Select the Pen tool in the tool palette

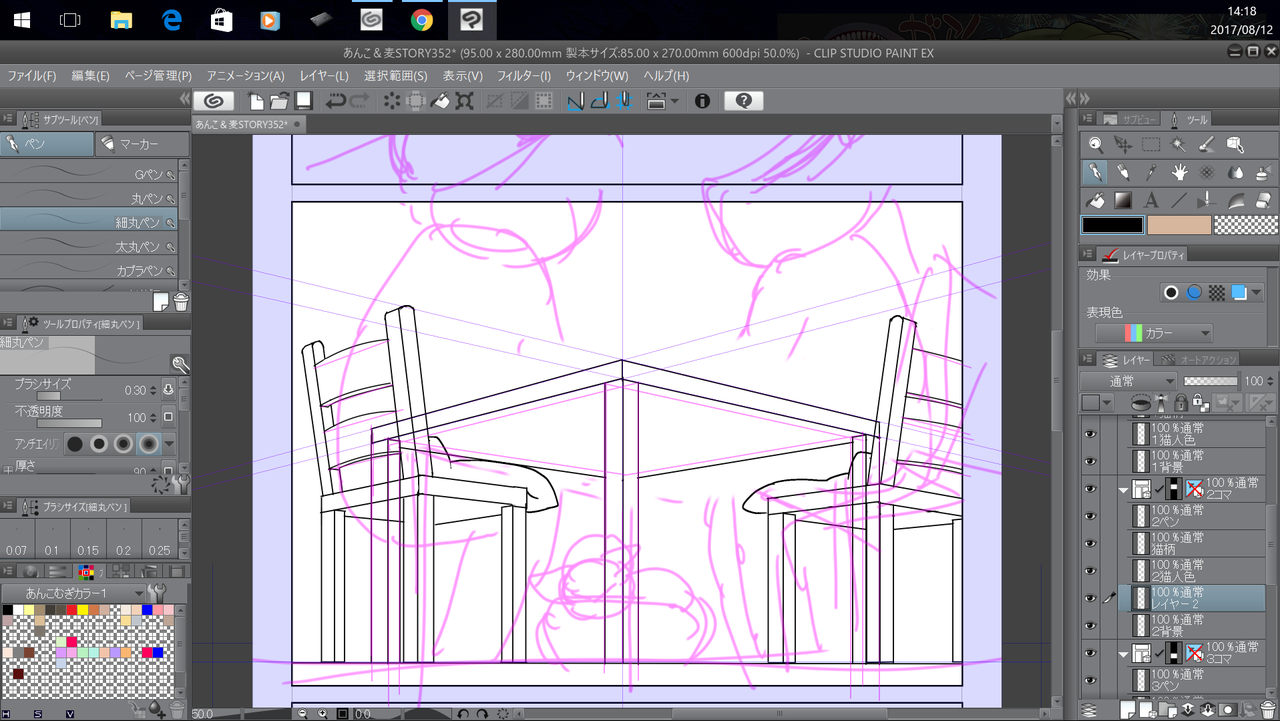tap(1097, 172)
